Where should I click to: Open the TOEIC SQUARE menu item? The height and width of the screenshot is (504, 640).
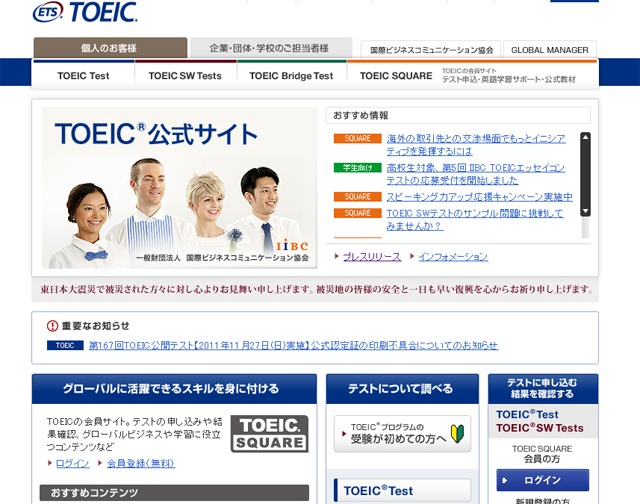pyautogui.click(x=472, y=75)
